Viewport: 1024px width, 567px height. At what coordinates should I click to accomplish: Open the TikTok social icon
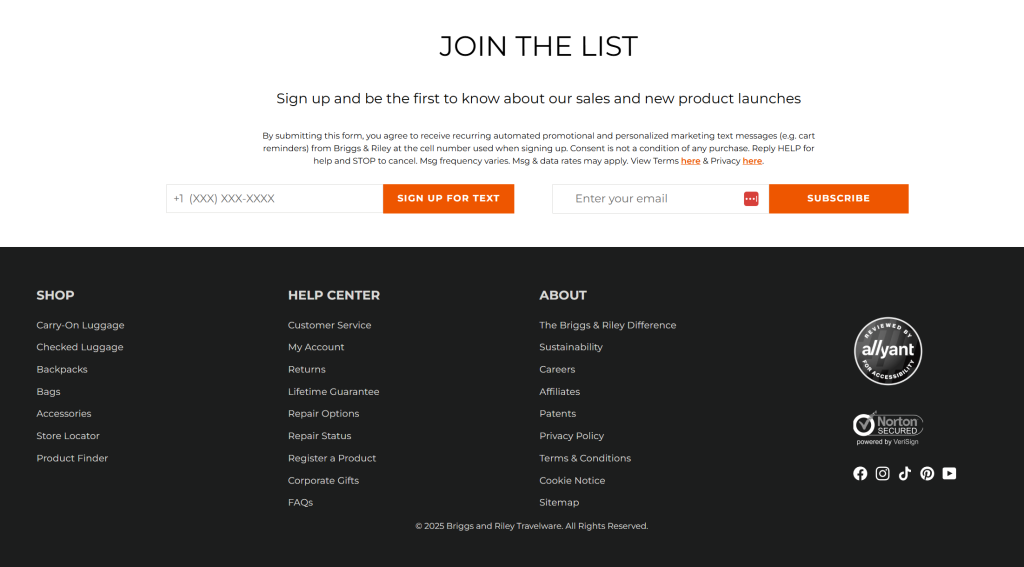tap(905, 474)
